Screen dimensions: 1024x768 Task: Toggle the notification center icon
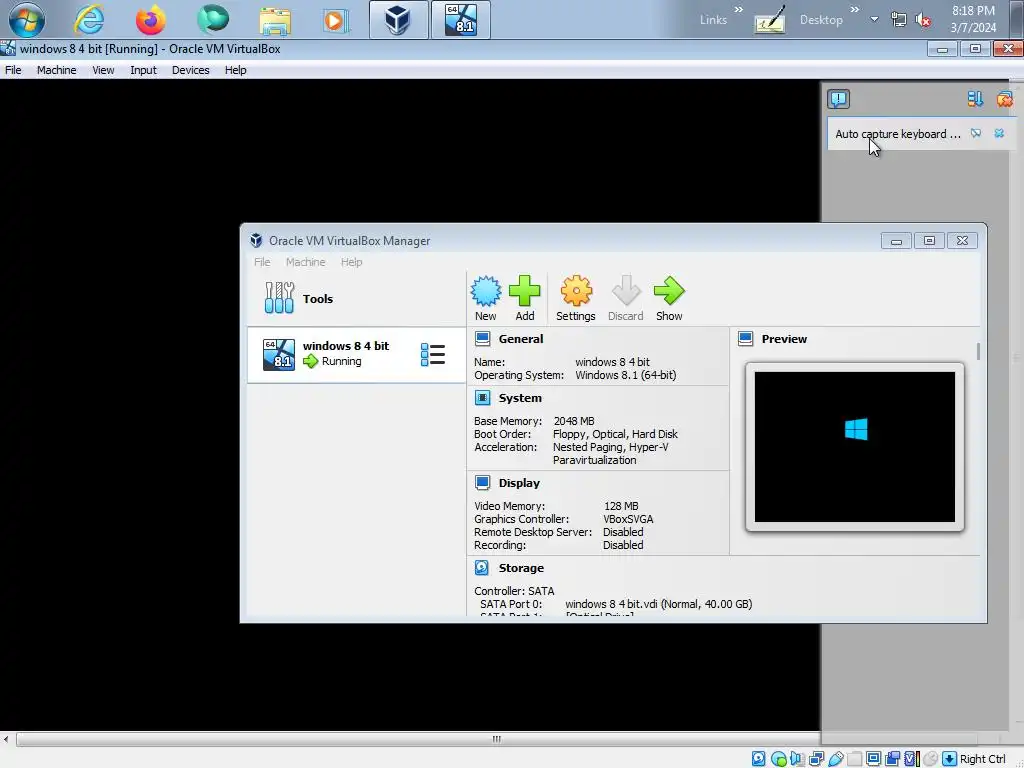(x=838, y=99)
